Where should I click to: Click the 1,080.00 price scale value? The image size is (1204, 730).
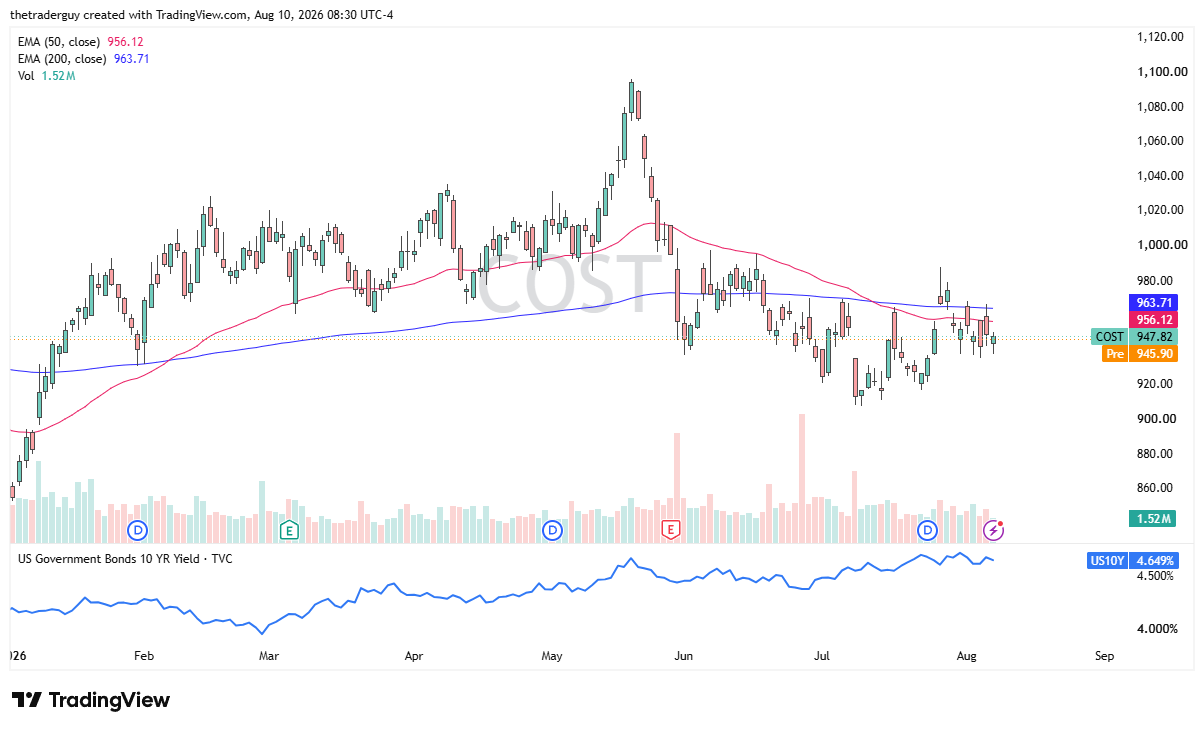coord(1161,107)
